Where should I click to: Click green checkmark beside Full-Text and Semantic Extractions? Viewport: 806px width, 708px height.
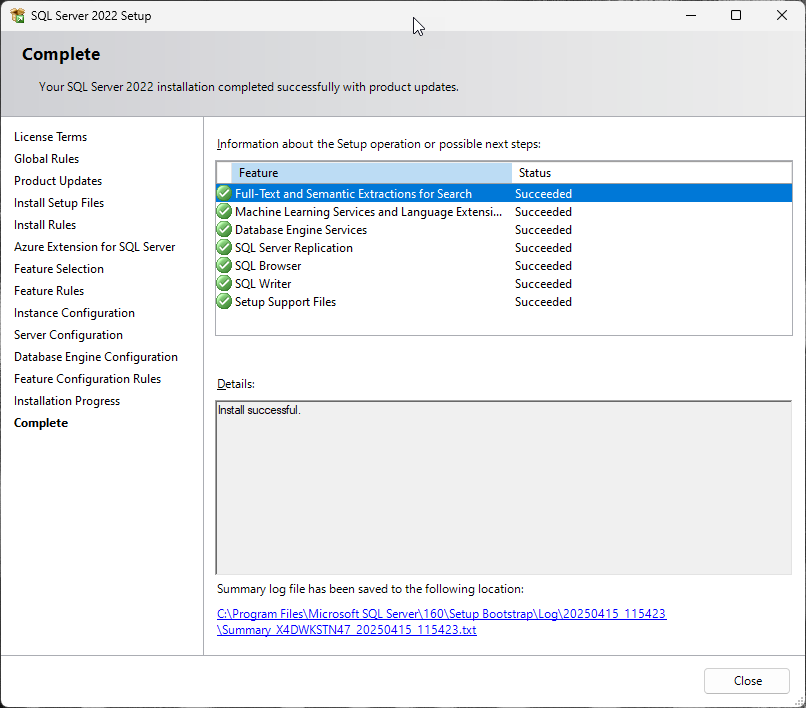tap(224, 194)
